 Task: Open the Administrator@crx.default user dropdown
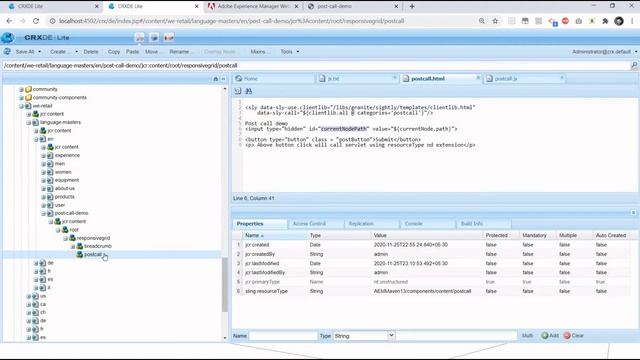(x=604, y=52)
